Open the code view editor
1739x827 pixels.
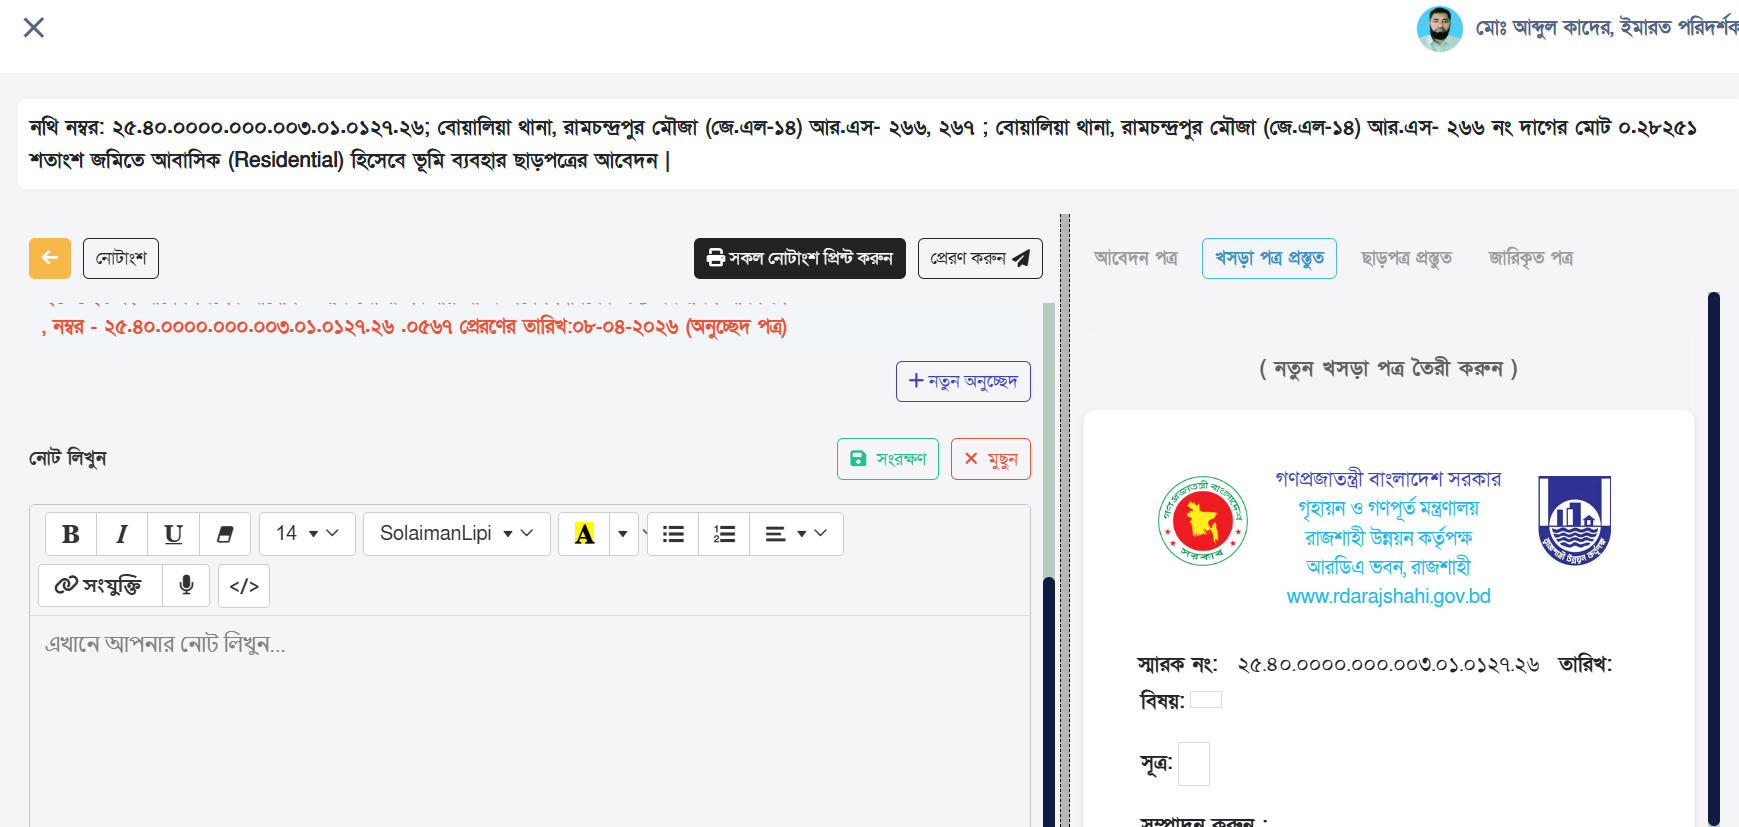[244, 586]
